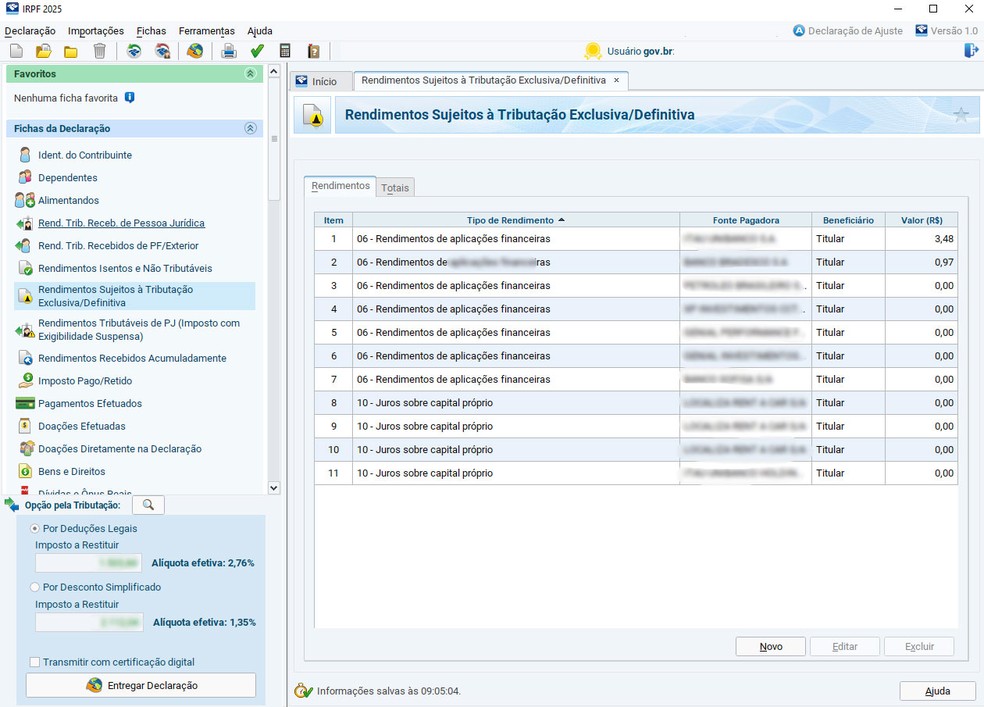The image size is (984, 707).
Task: Click the Dependentes people icon
Action: tap(24, 178)
